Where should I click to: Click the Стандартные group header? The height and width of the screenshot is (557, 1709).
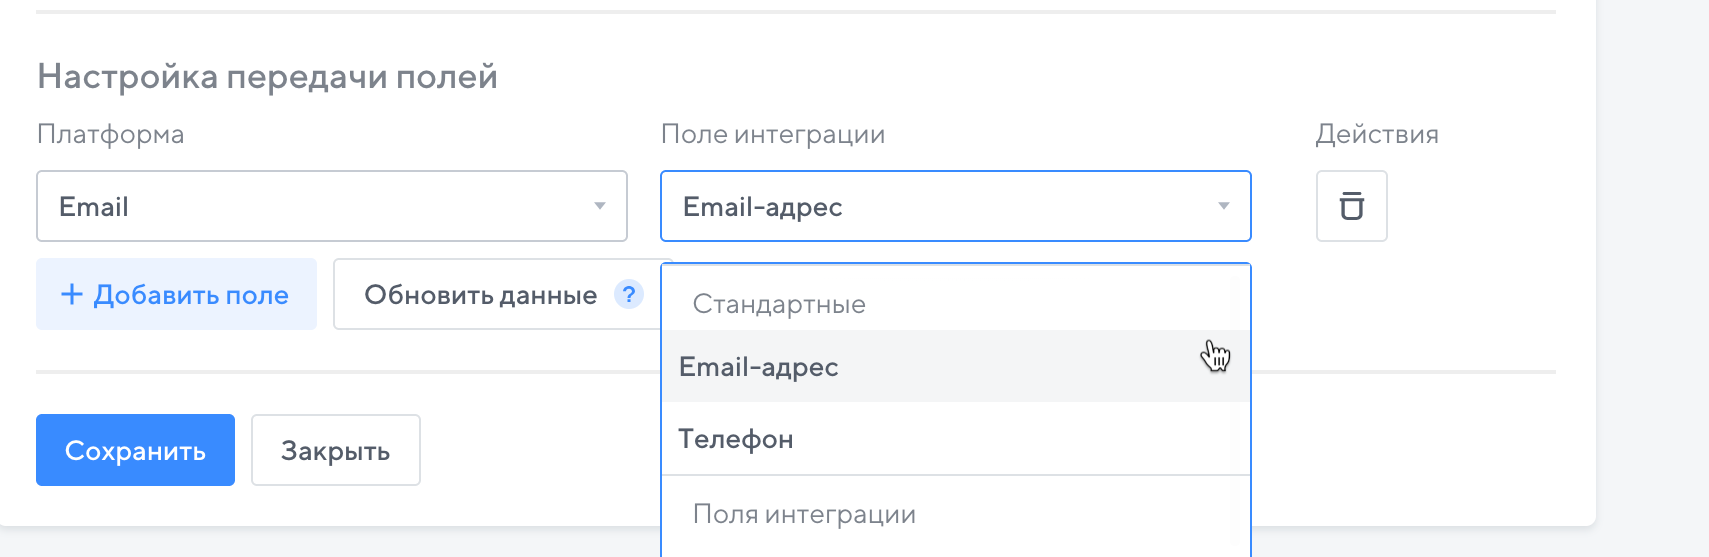click(x=779, y=304)
